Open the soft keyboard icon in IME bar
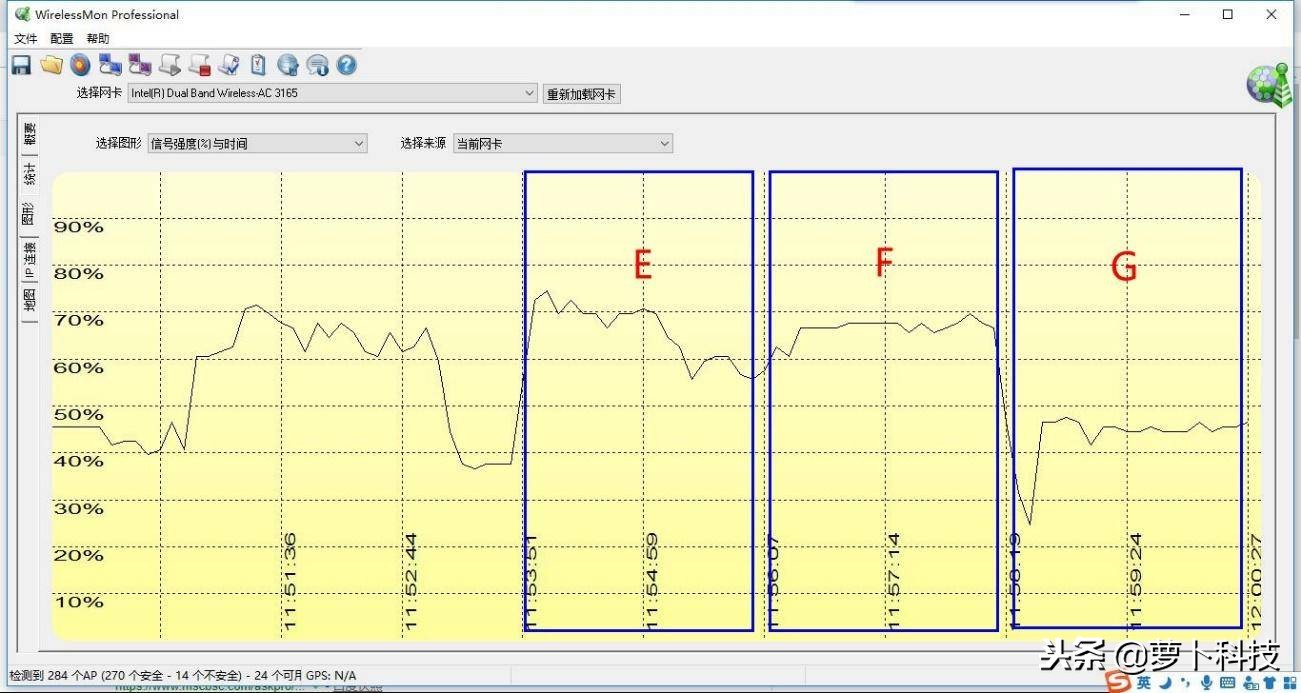The width and height of the screenshot is (1301, 693). [x=1228, y=682]
